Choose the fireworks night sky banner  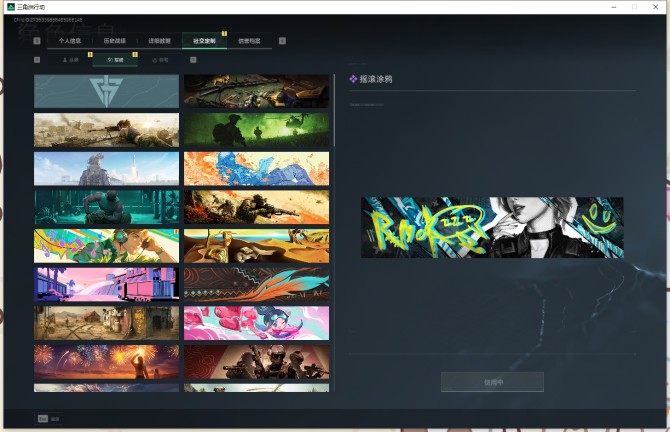[106, 362]
